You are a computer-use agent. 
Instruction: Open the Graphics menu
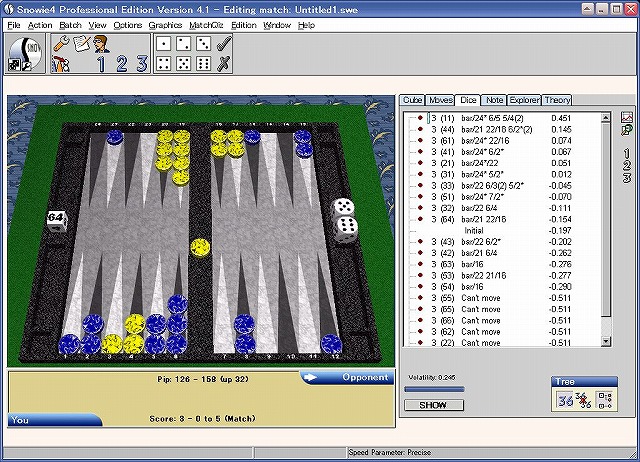pyautogui.click(x=165, y=25)
